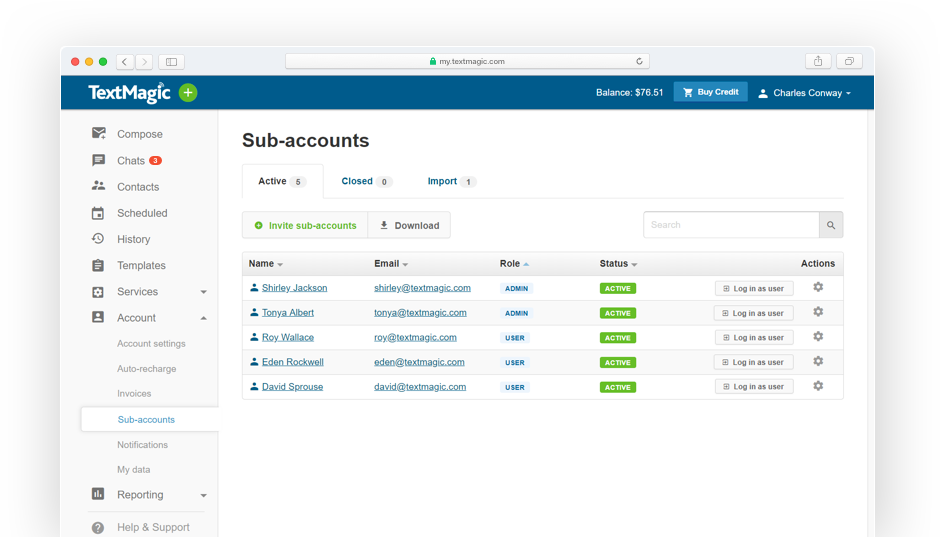This screenshot has width=940, height=537.
Task: Open settings gear for David Sprouse
Action: 818,386
